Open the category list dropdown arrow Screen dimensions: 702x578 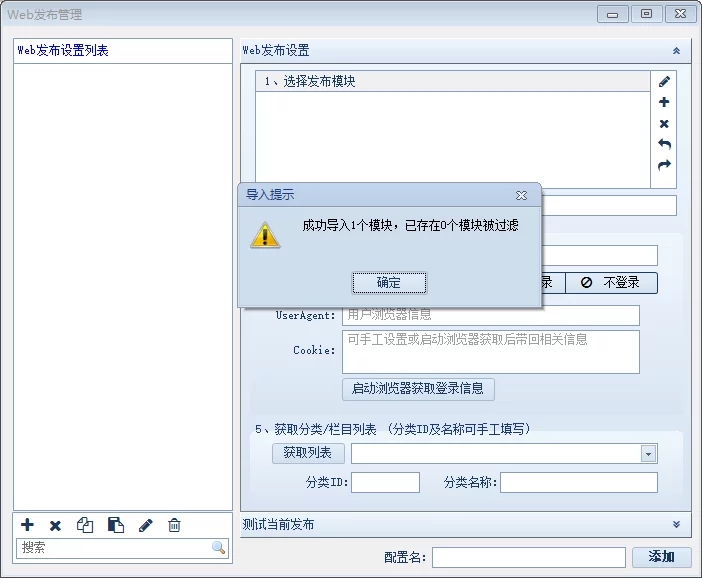coord(648,454)
